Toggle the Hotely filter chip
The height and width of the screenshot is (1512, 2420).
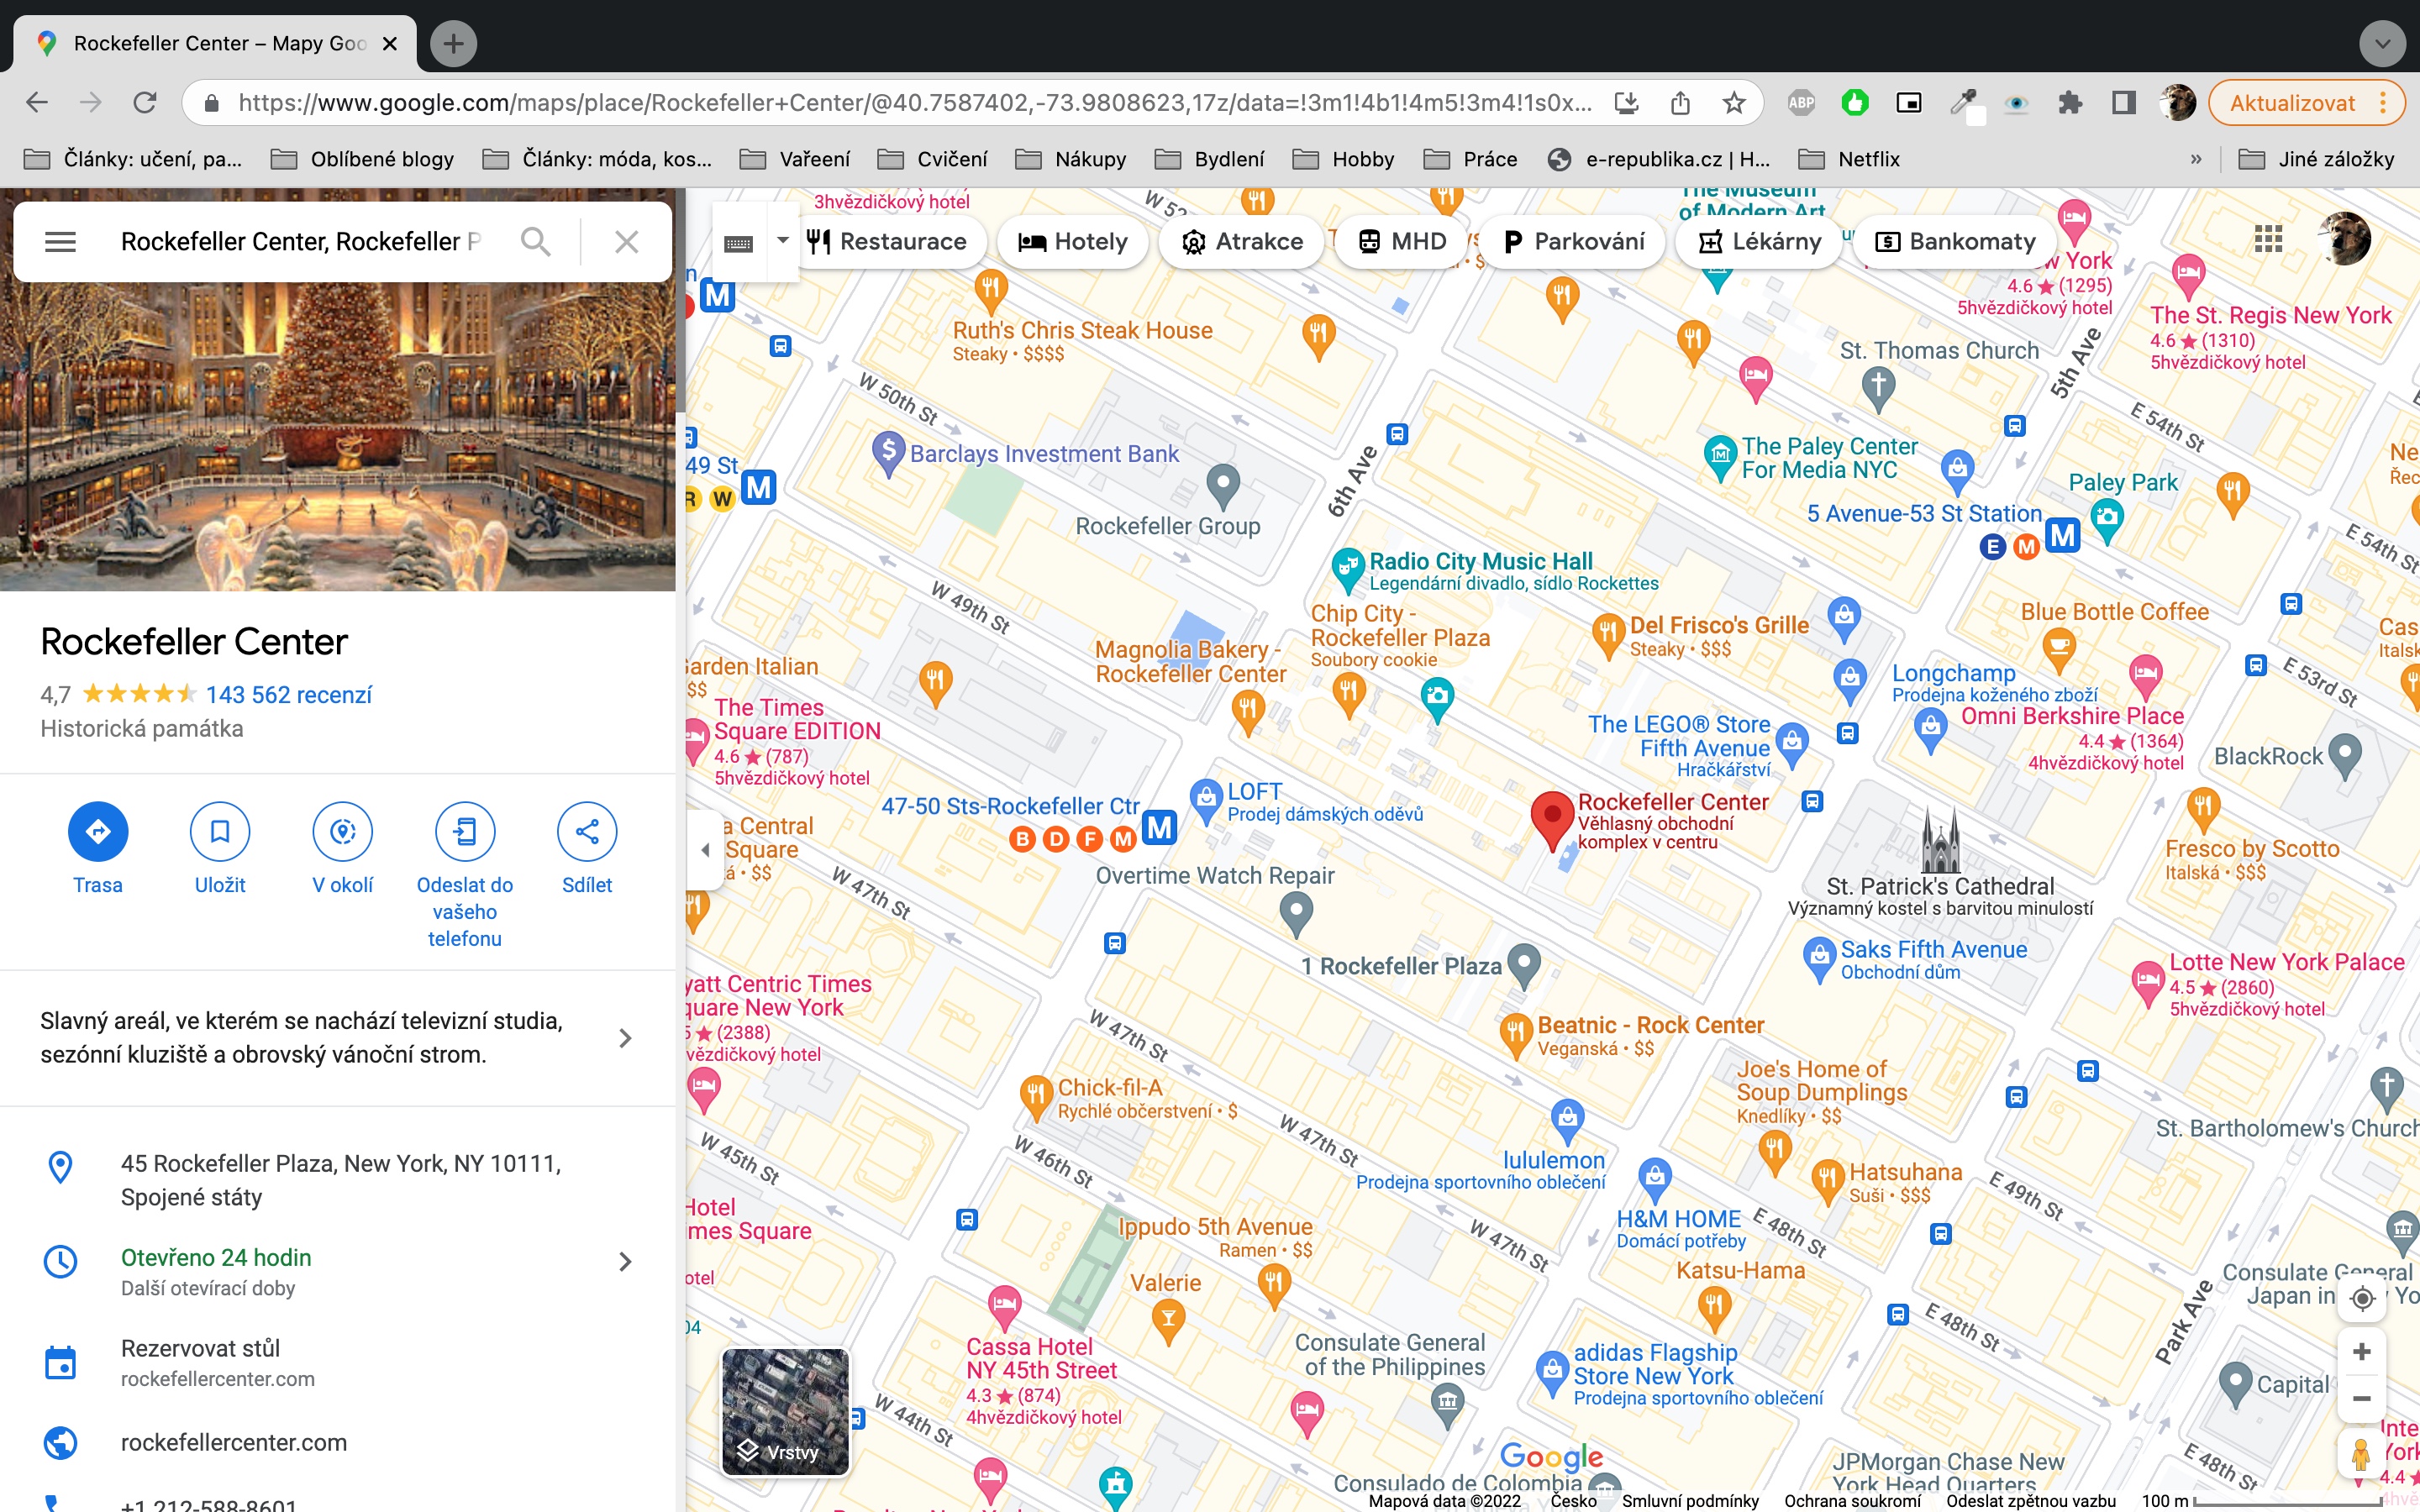coord(1071,241)
